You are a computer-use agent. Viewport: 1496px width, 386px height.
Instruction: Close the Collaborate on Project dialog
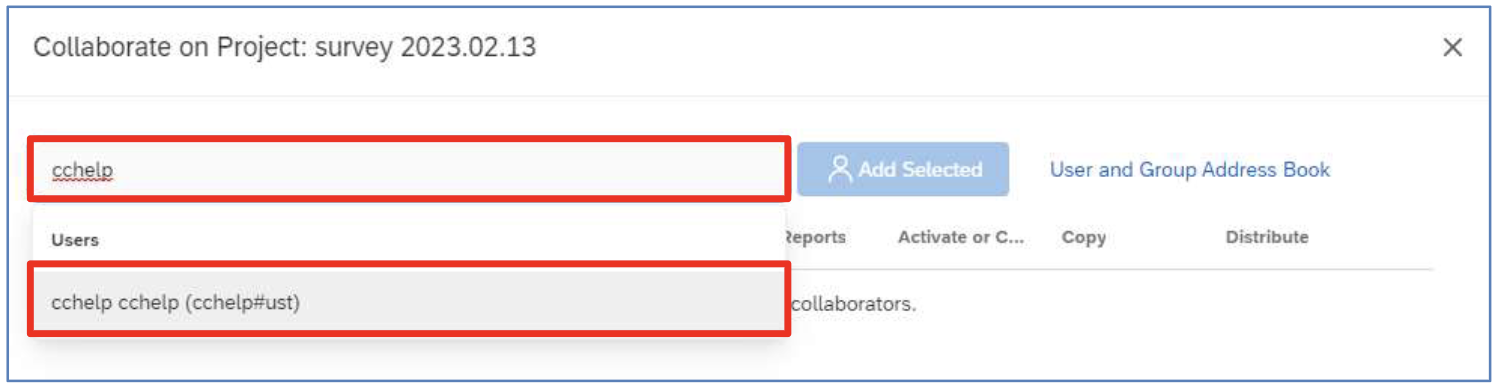coord(1452,47)
